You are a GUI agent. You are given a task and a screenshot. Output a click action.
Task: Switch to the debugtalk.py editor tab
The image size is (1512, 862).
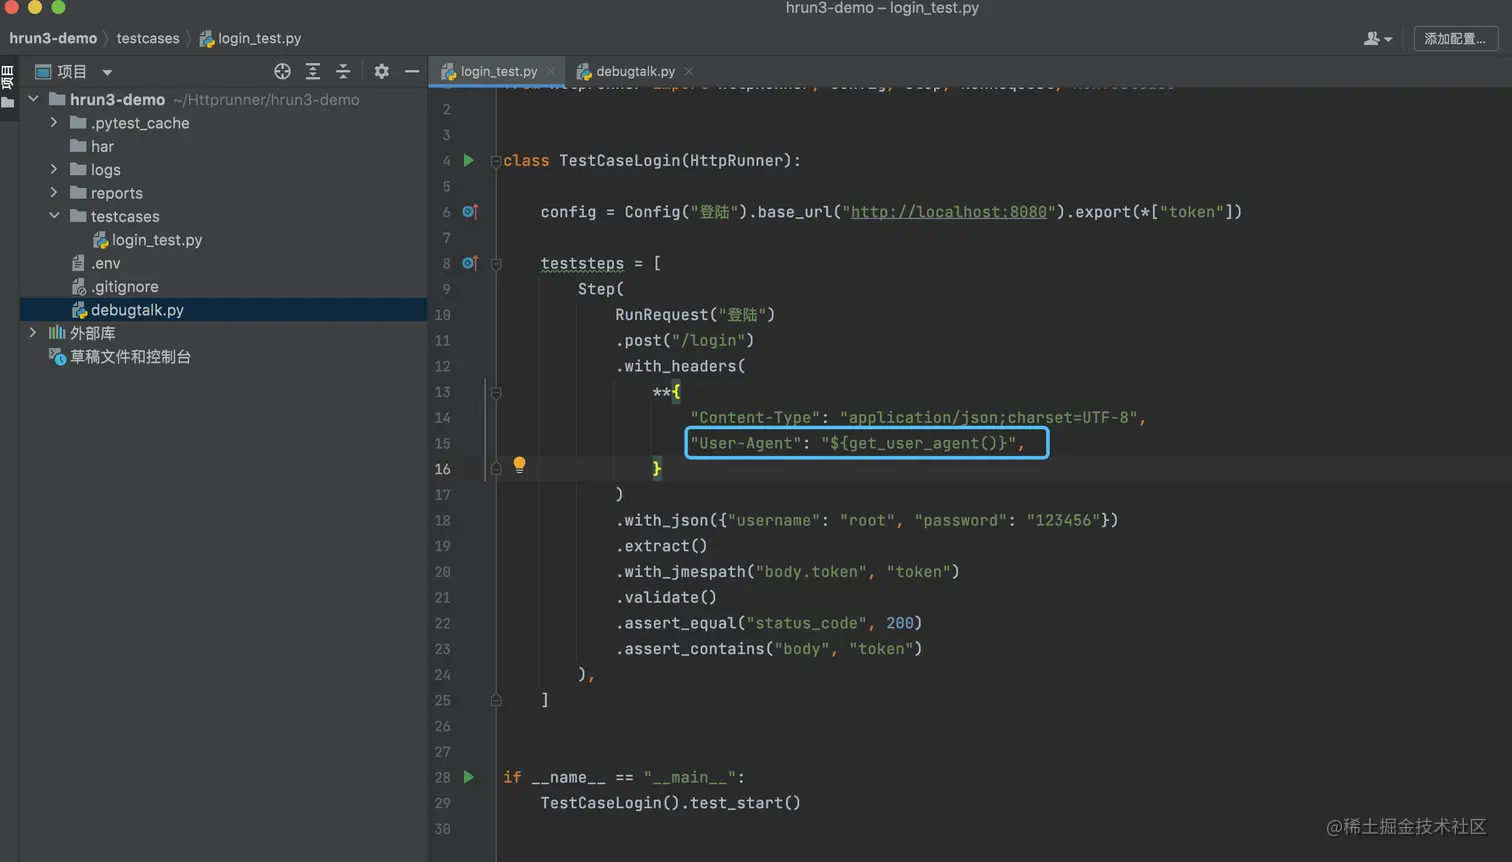coord(634,71)
